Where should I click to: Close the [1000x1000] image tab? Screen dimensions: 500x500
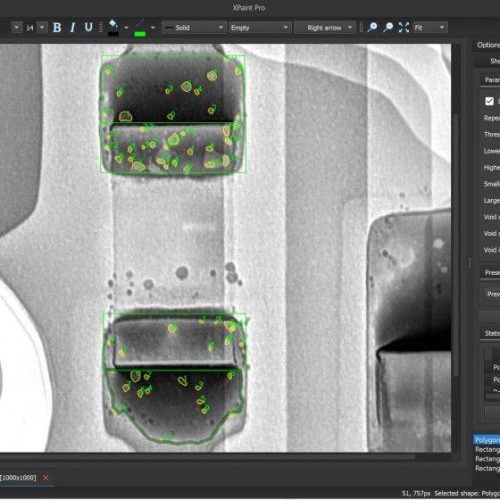point(46,478)
